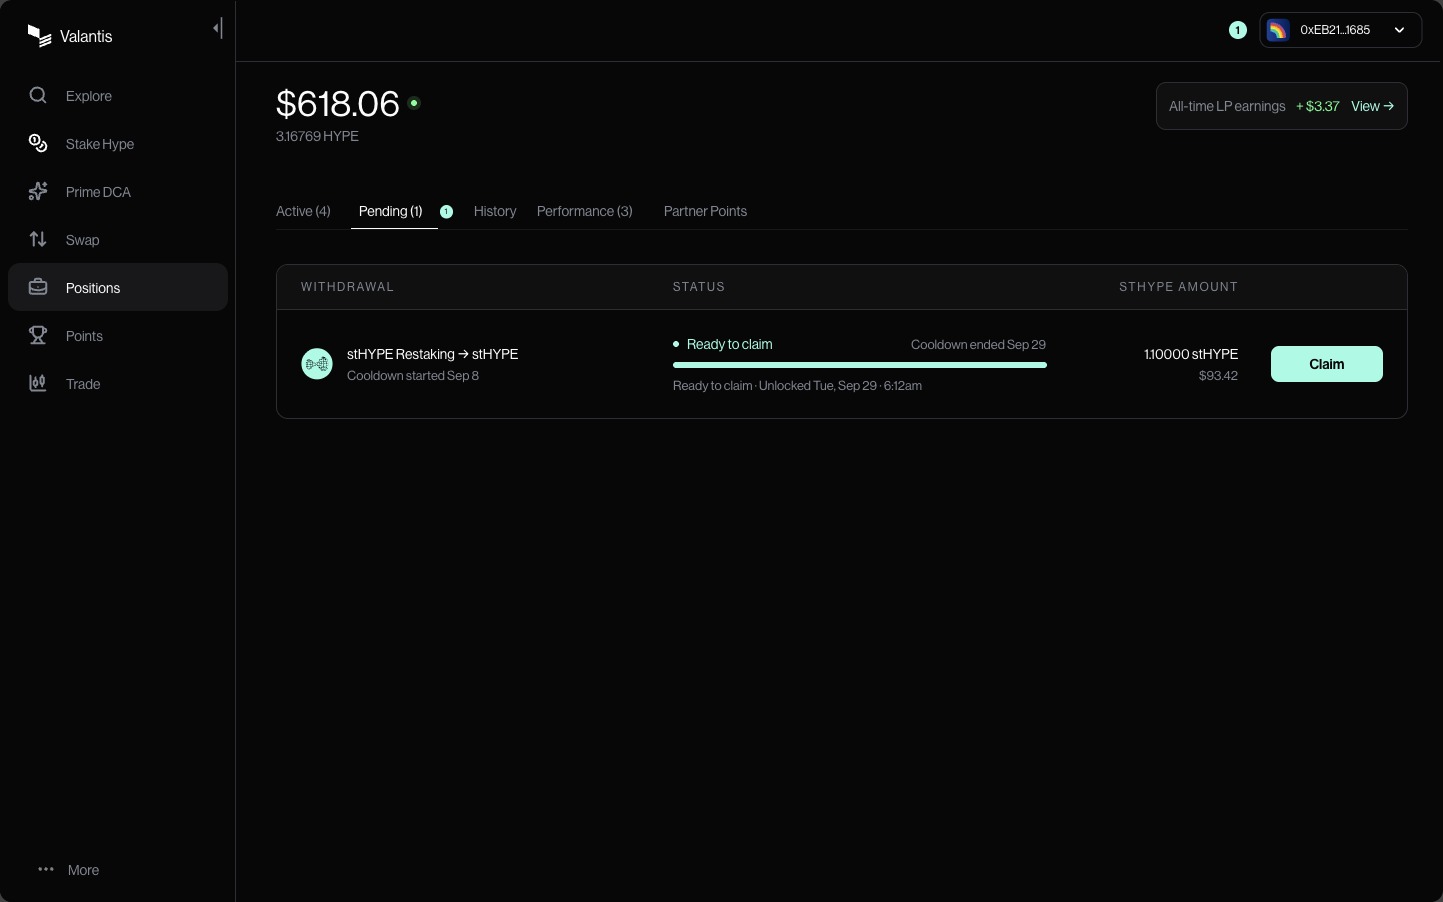Navigate to Prime DCA
Viewport: 1443px width, 902px height.
[98, 192]
